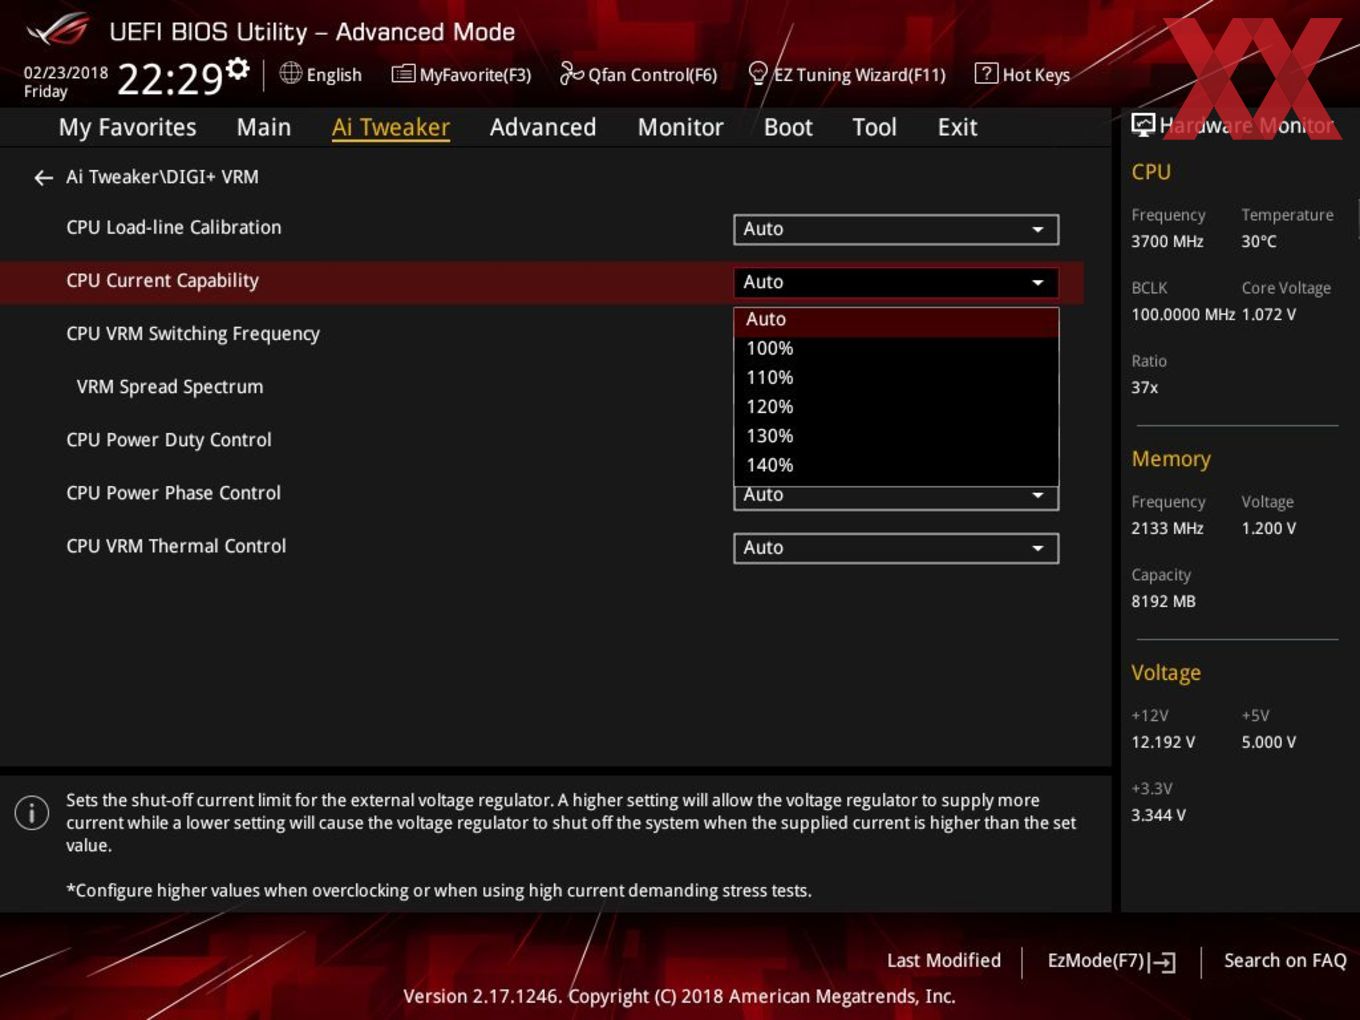Select the CPU VRM Thermal Control label

click(176, 546)
